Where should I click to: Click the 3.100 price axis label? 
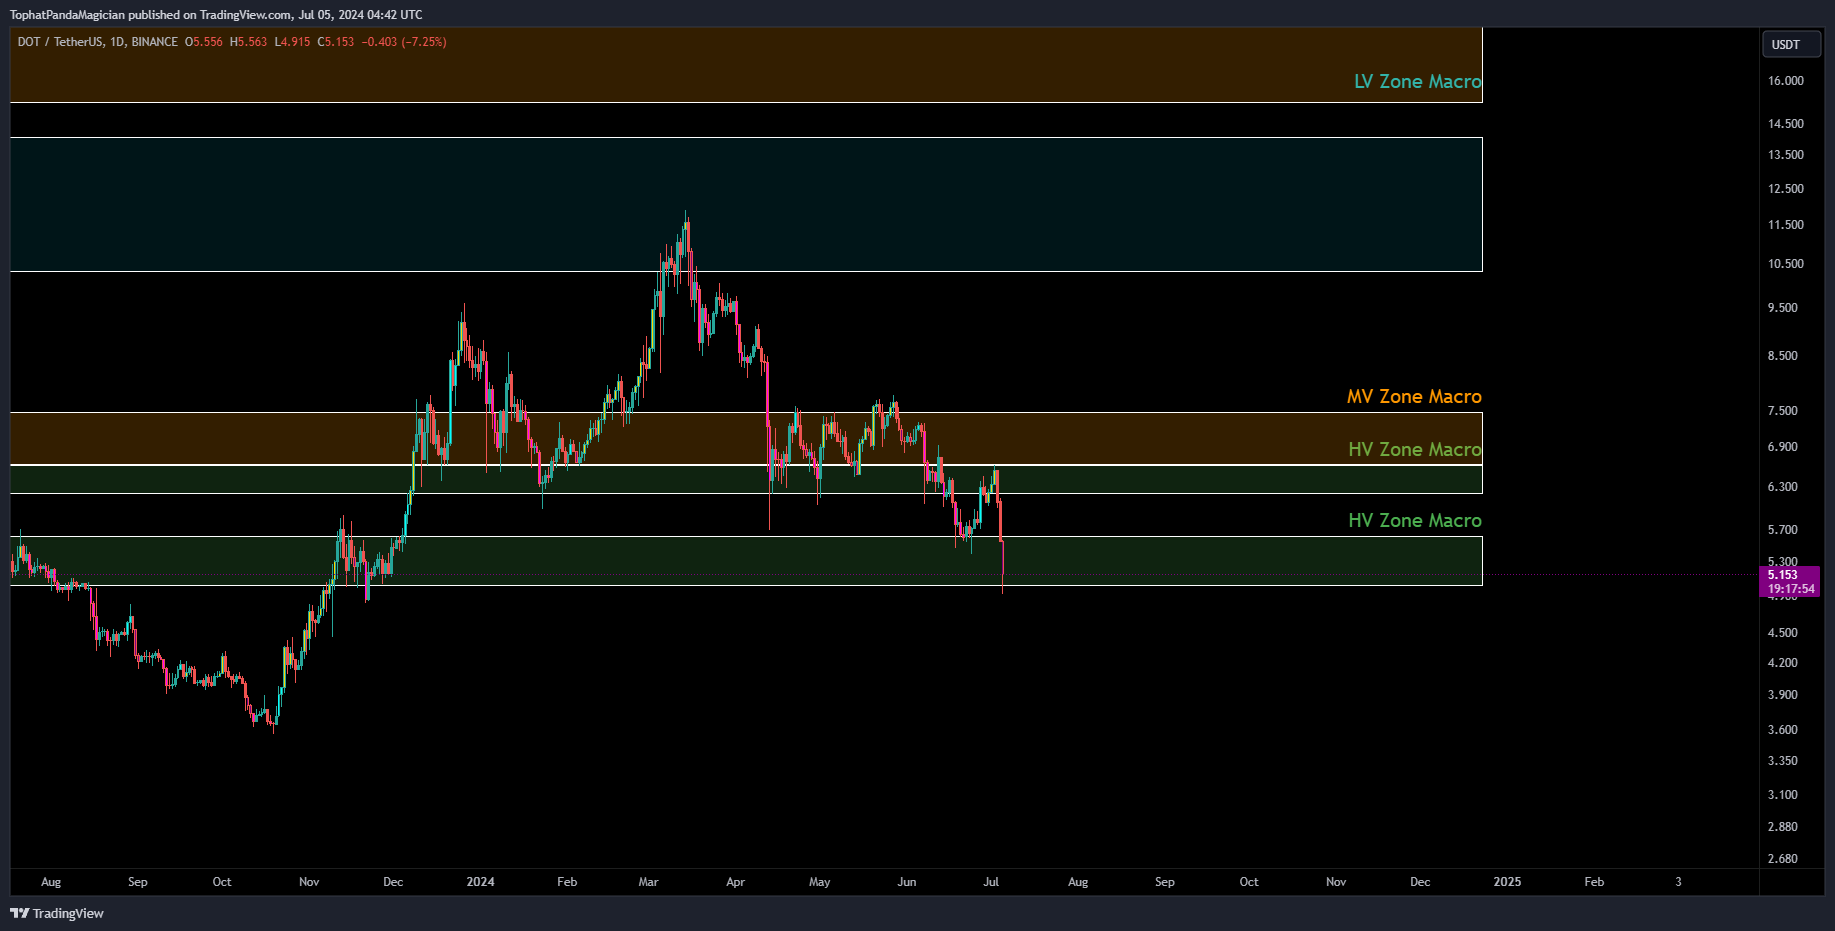click(x=1783, y=795)
